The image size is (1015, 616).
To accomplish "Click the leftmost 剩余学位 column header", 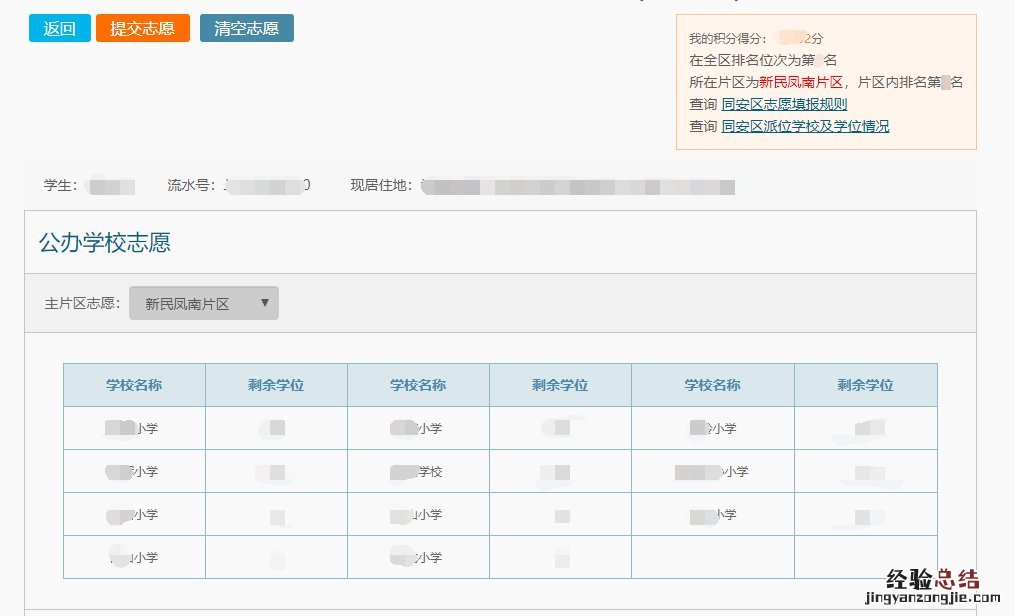I will [276, 385].
